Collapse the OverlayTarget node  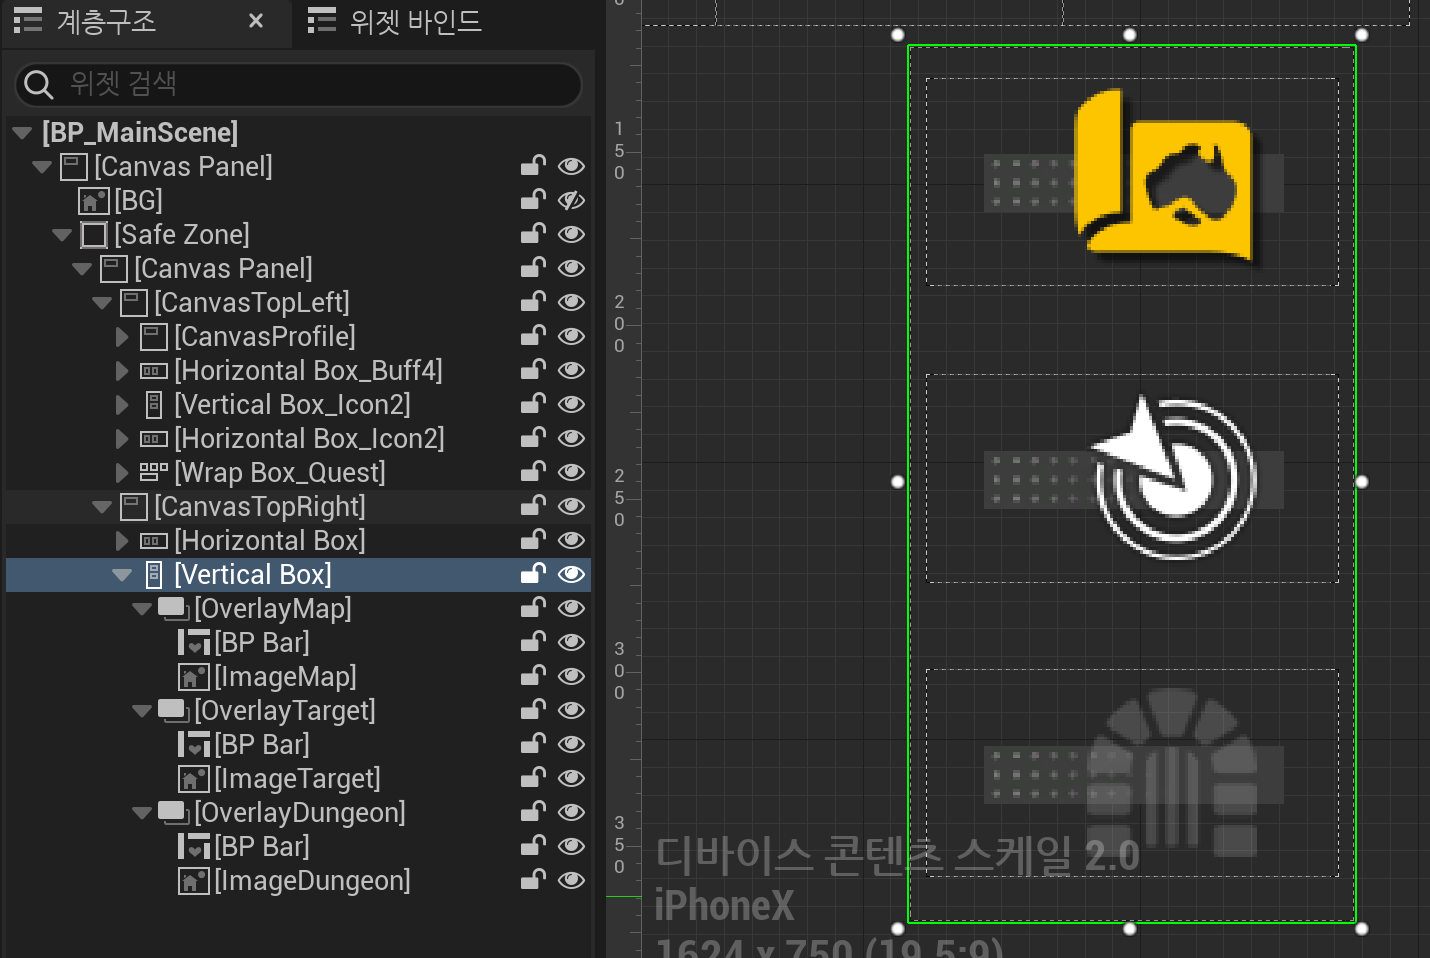click(x=142, y=711)
